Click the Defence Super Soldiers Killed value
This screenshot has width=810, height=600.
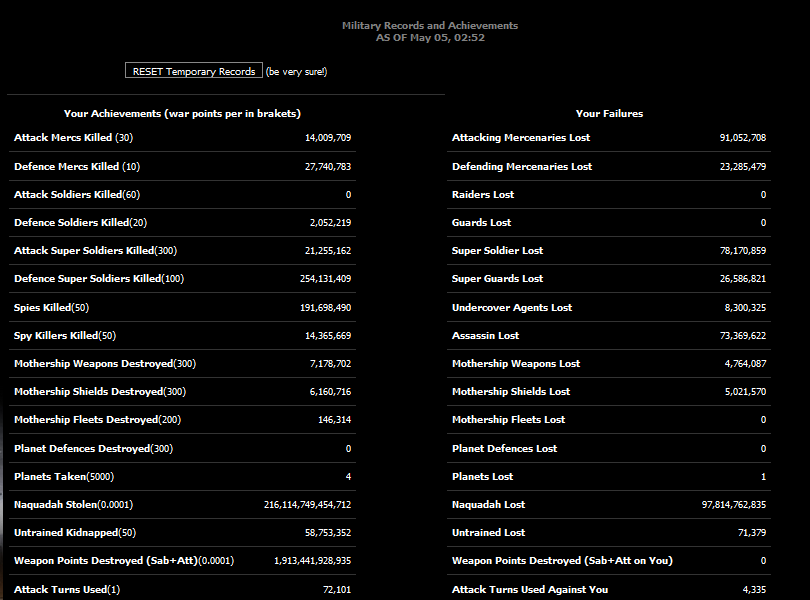[316, 279]
